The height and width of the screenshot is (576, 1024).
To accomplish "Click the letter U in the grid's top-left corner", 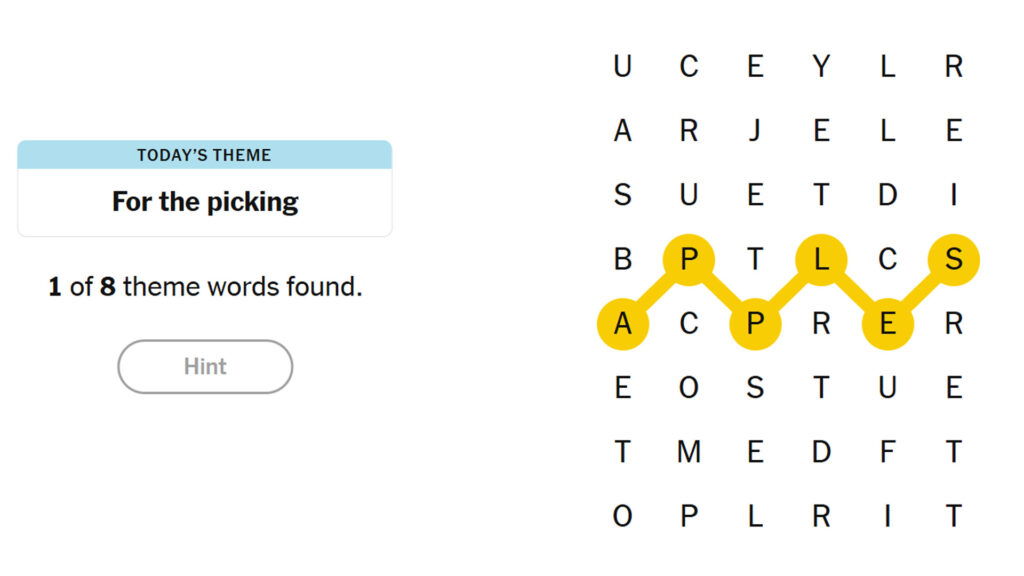I will pyautogui.click(x=623, y=67).
